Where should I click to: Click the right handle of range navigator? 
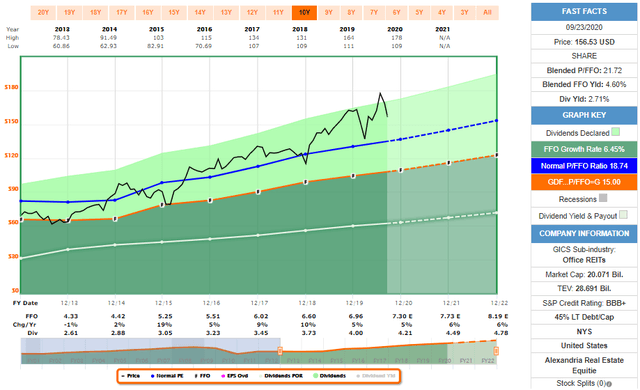(496, 351)
